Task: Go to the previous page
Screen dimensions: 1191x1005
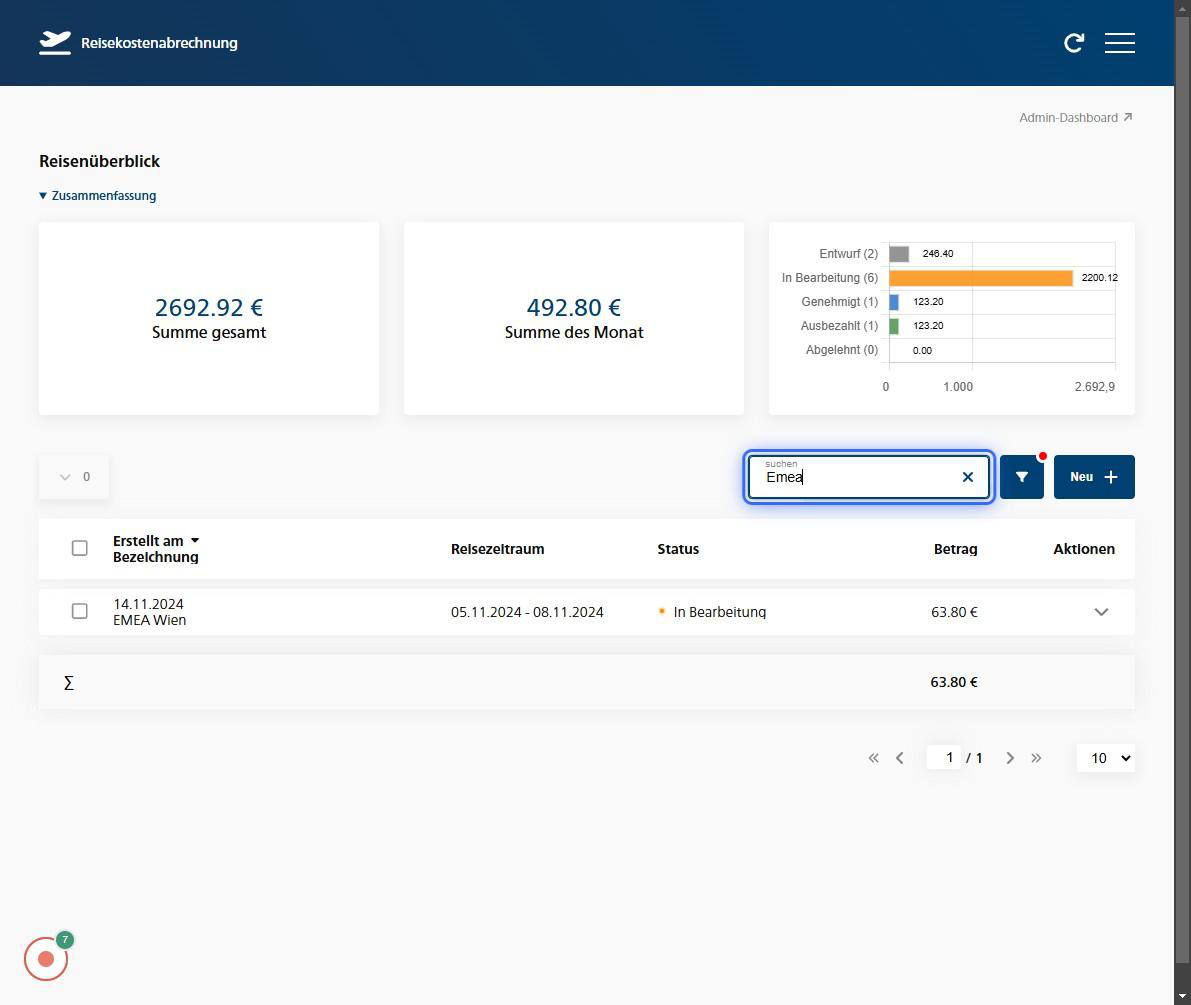Action: click(x=899, y=758)
